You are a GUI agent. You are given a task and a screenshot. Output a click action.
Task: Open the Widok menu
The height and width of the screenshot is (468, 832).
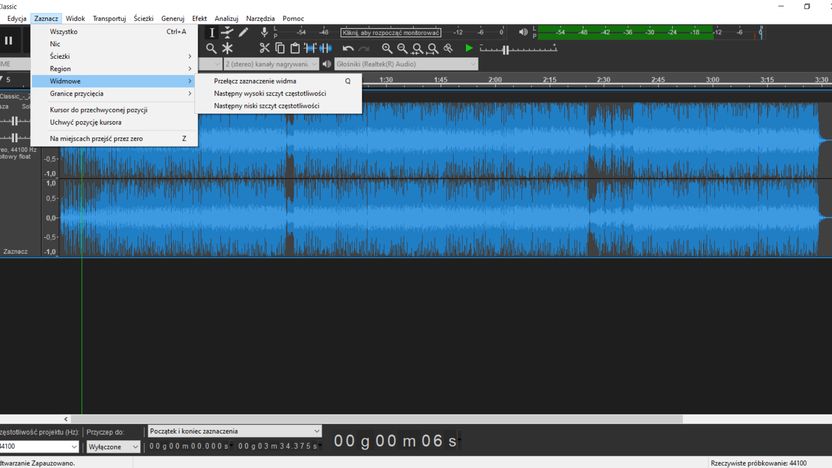pos(75,19)
